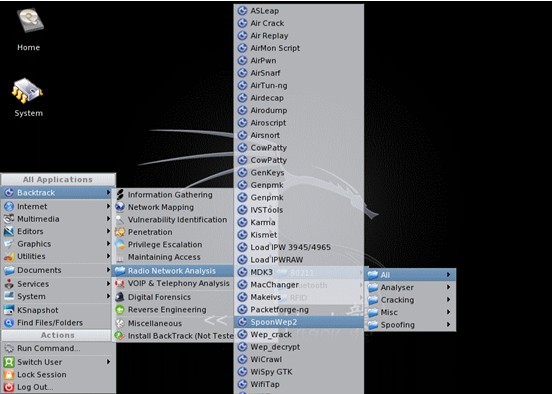
Task: Expand the Spoofing submenu arrow
Action: pyautogui.click(x=448, y=324)
